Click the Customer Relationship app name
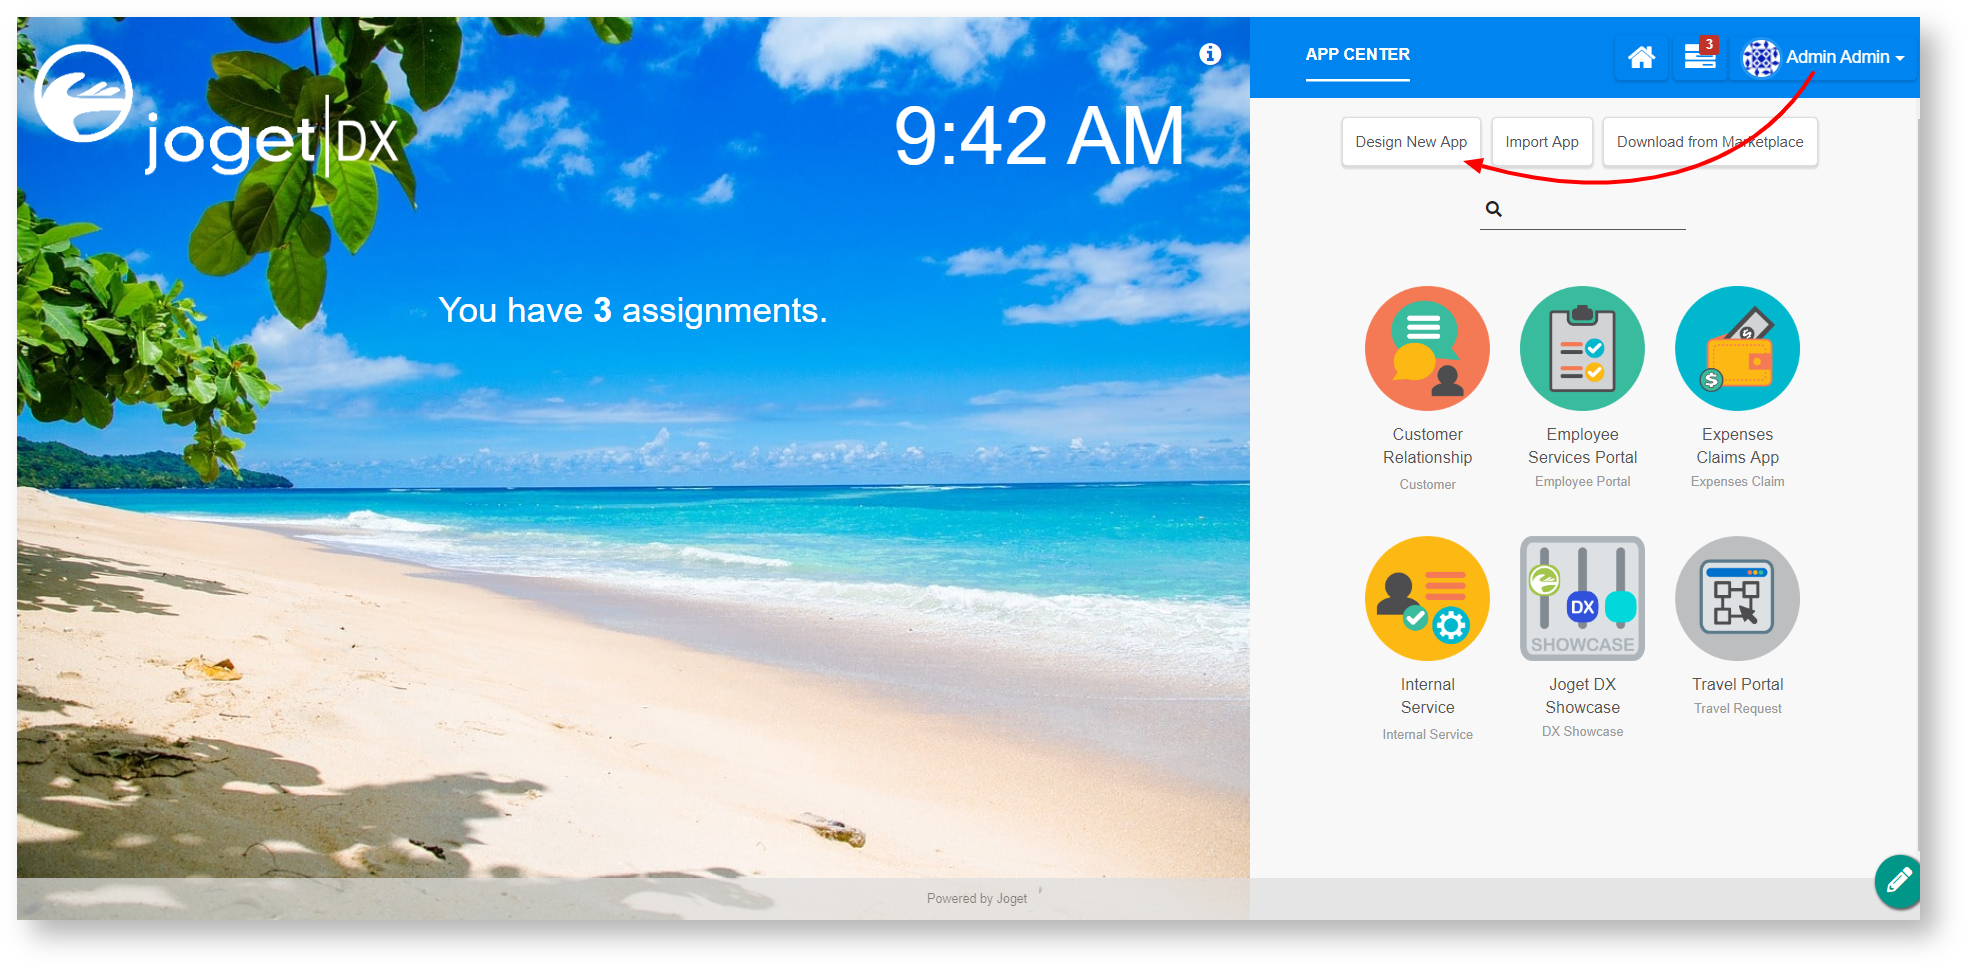The image size is (1968, 968). [1427, 446]
